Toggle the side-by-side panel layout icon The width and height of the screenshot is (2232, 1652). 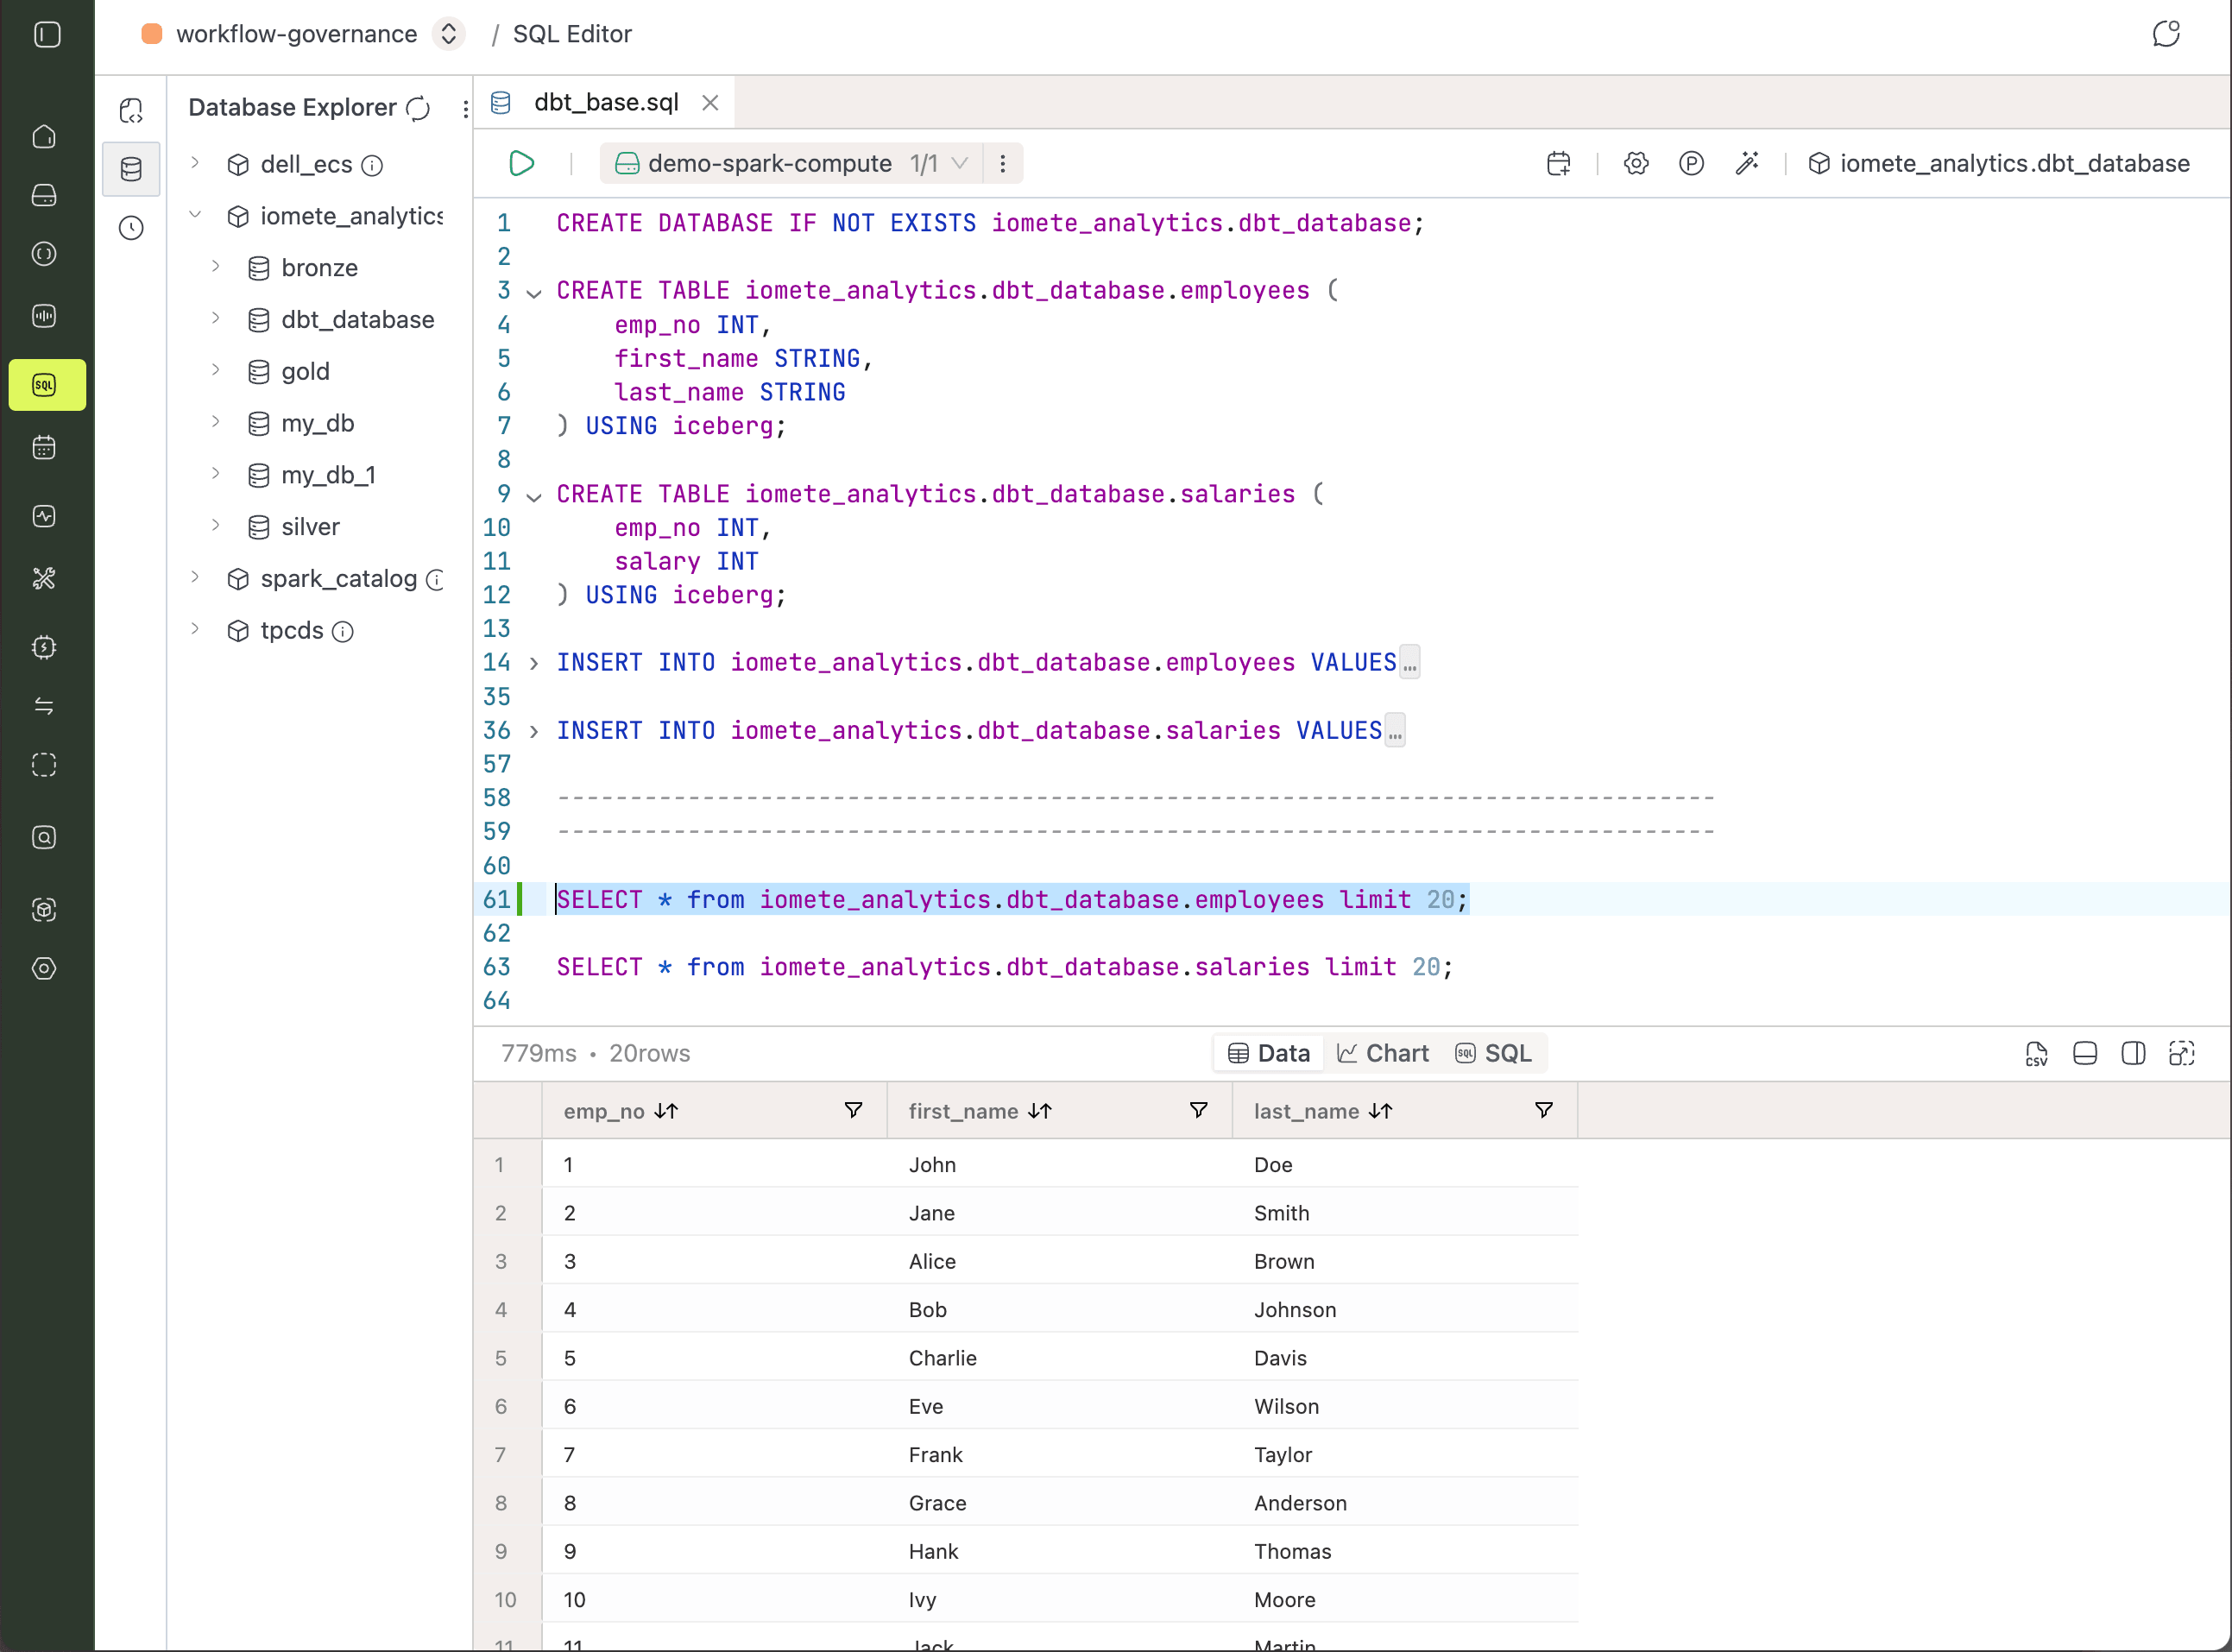click(x=2132, y=1053)
